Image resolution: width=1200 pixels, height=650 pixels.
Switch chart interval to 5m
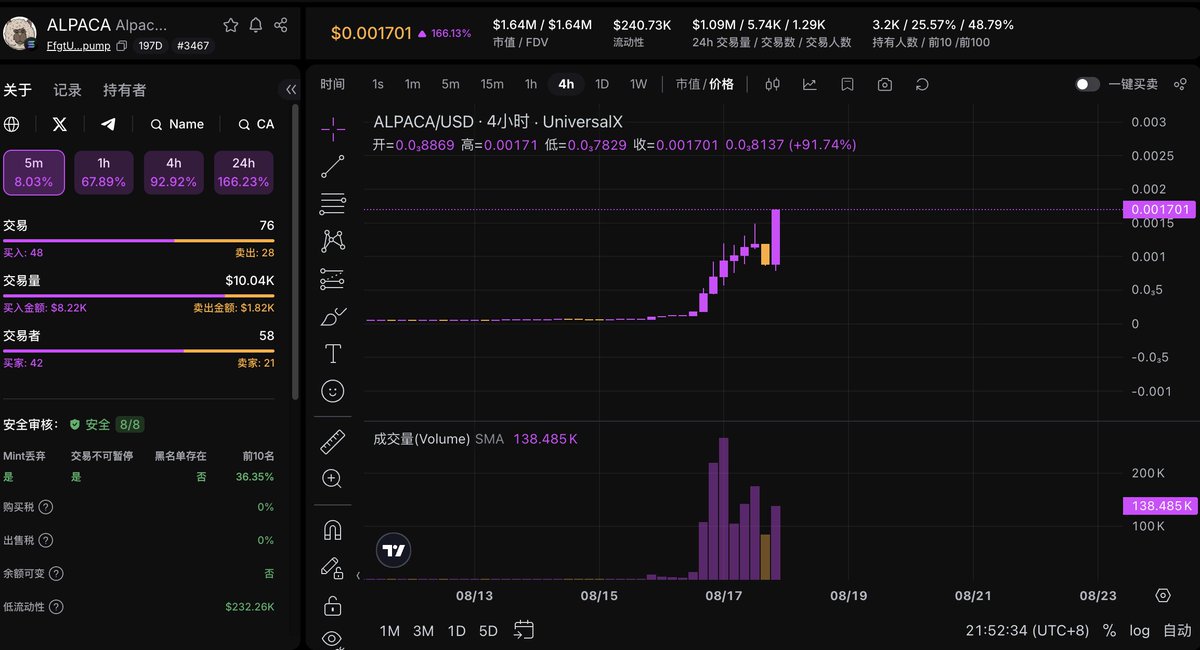pos(450,84)
